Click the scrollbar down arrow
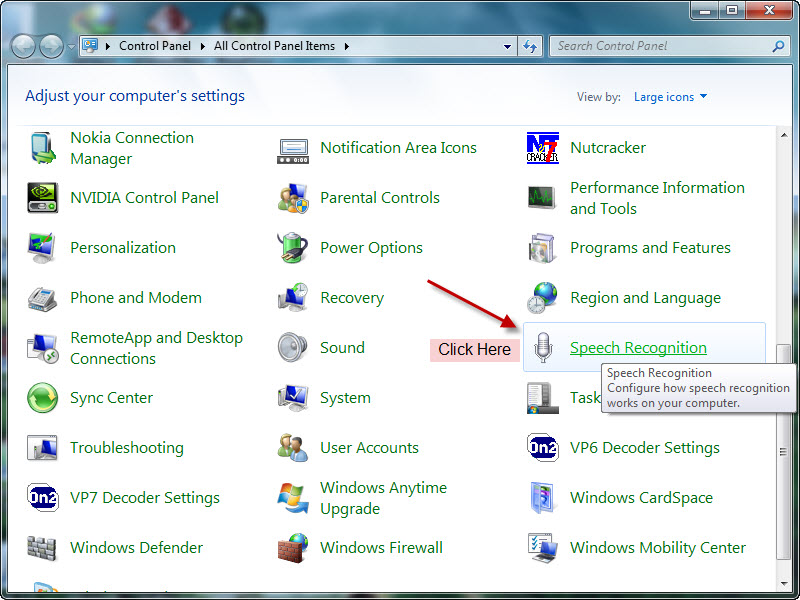The height and width of the screenshot is (600, 800). pos(783,583)
